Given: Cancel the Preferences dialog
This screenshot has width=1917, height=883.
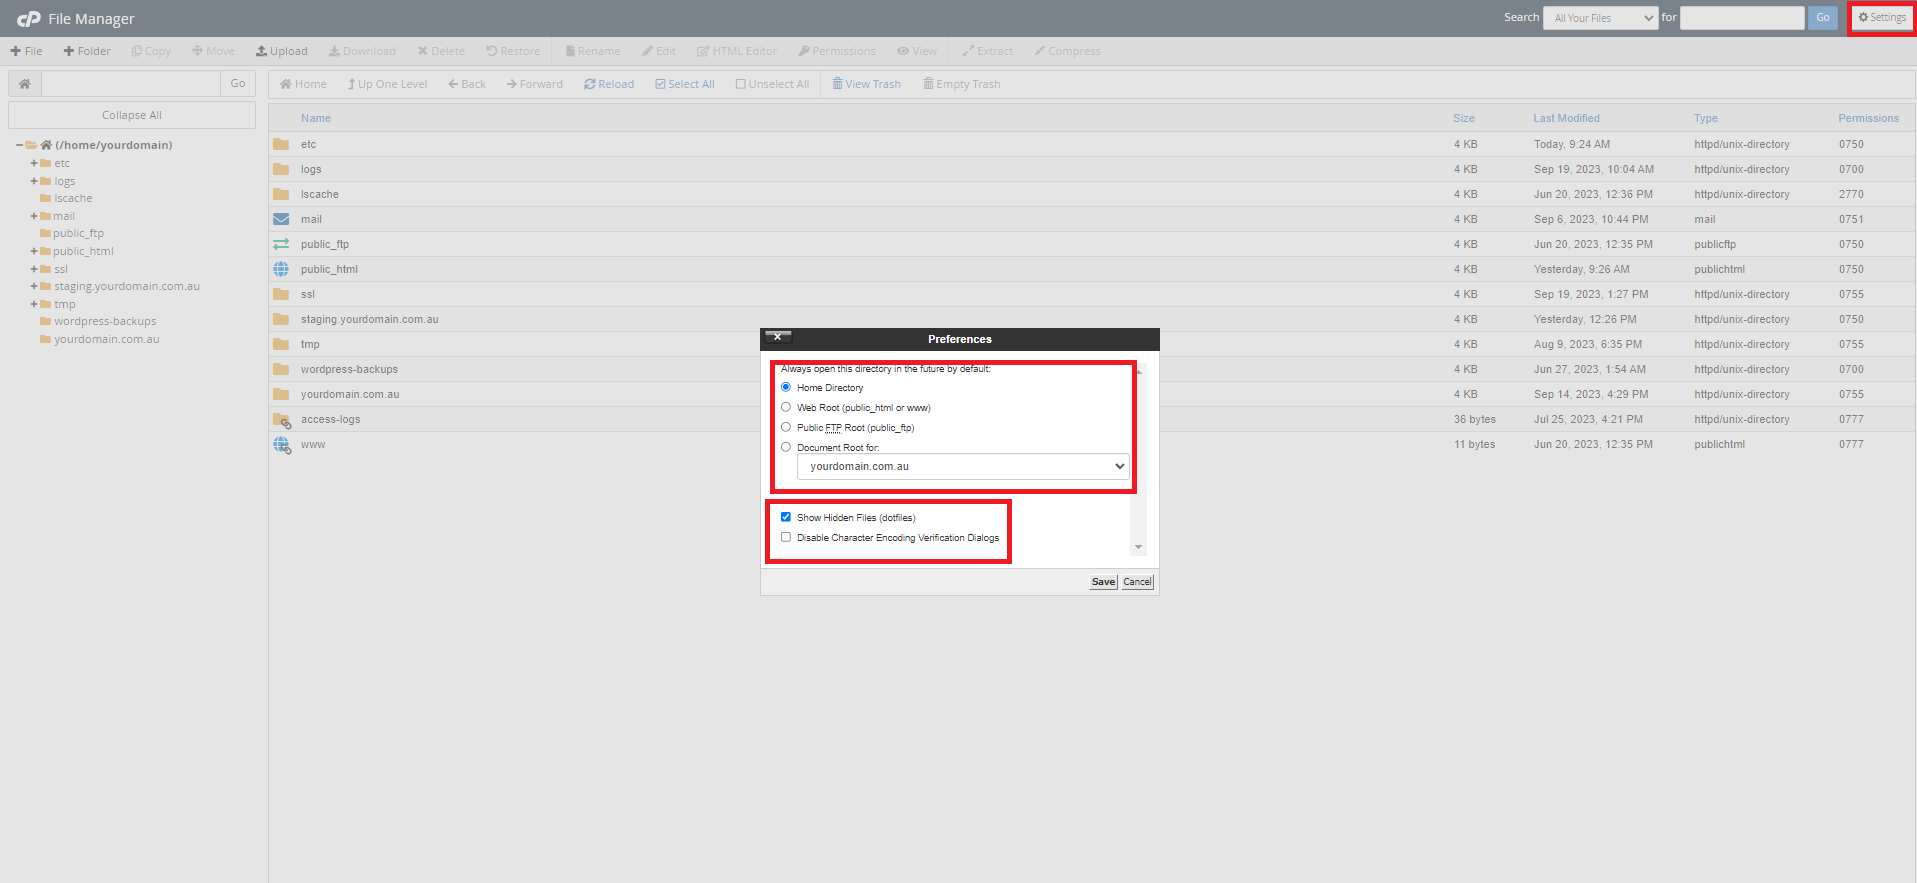Looking at the screenshot, I should (x=1137, y=582).
